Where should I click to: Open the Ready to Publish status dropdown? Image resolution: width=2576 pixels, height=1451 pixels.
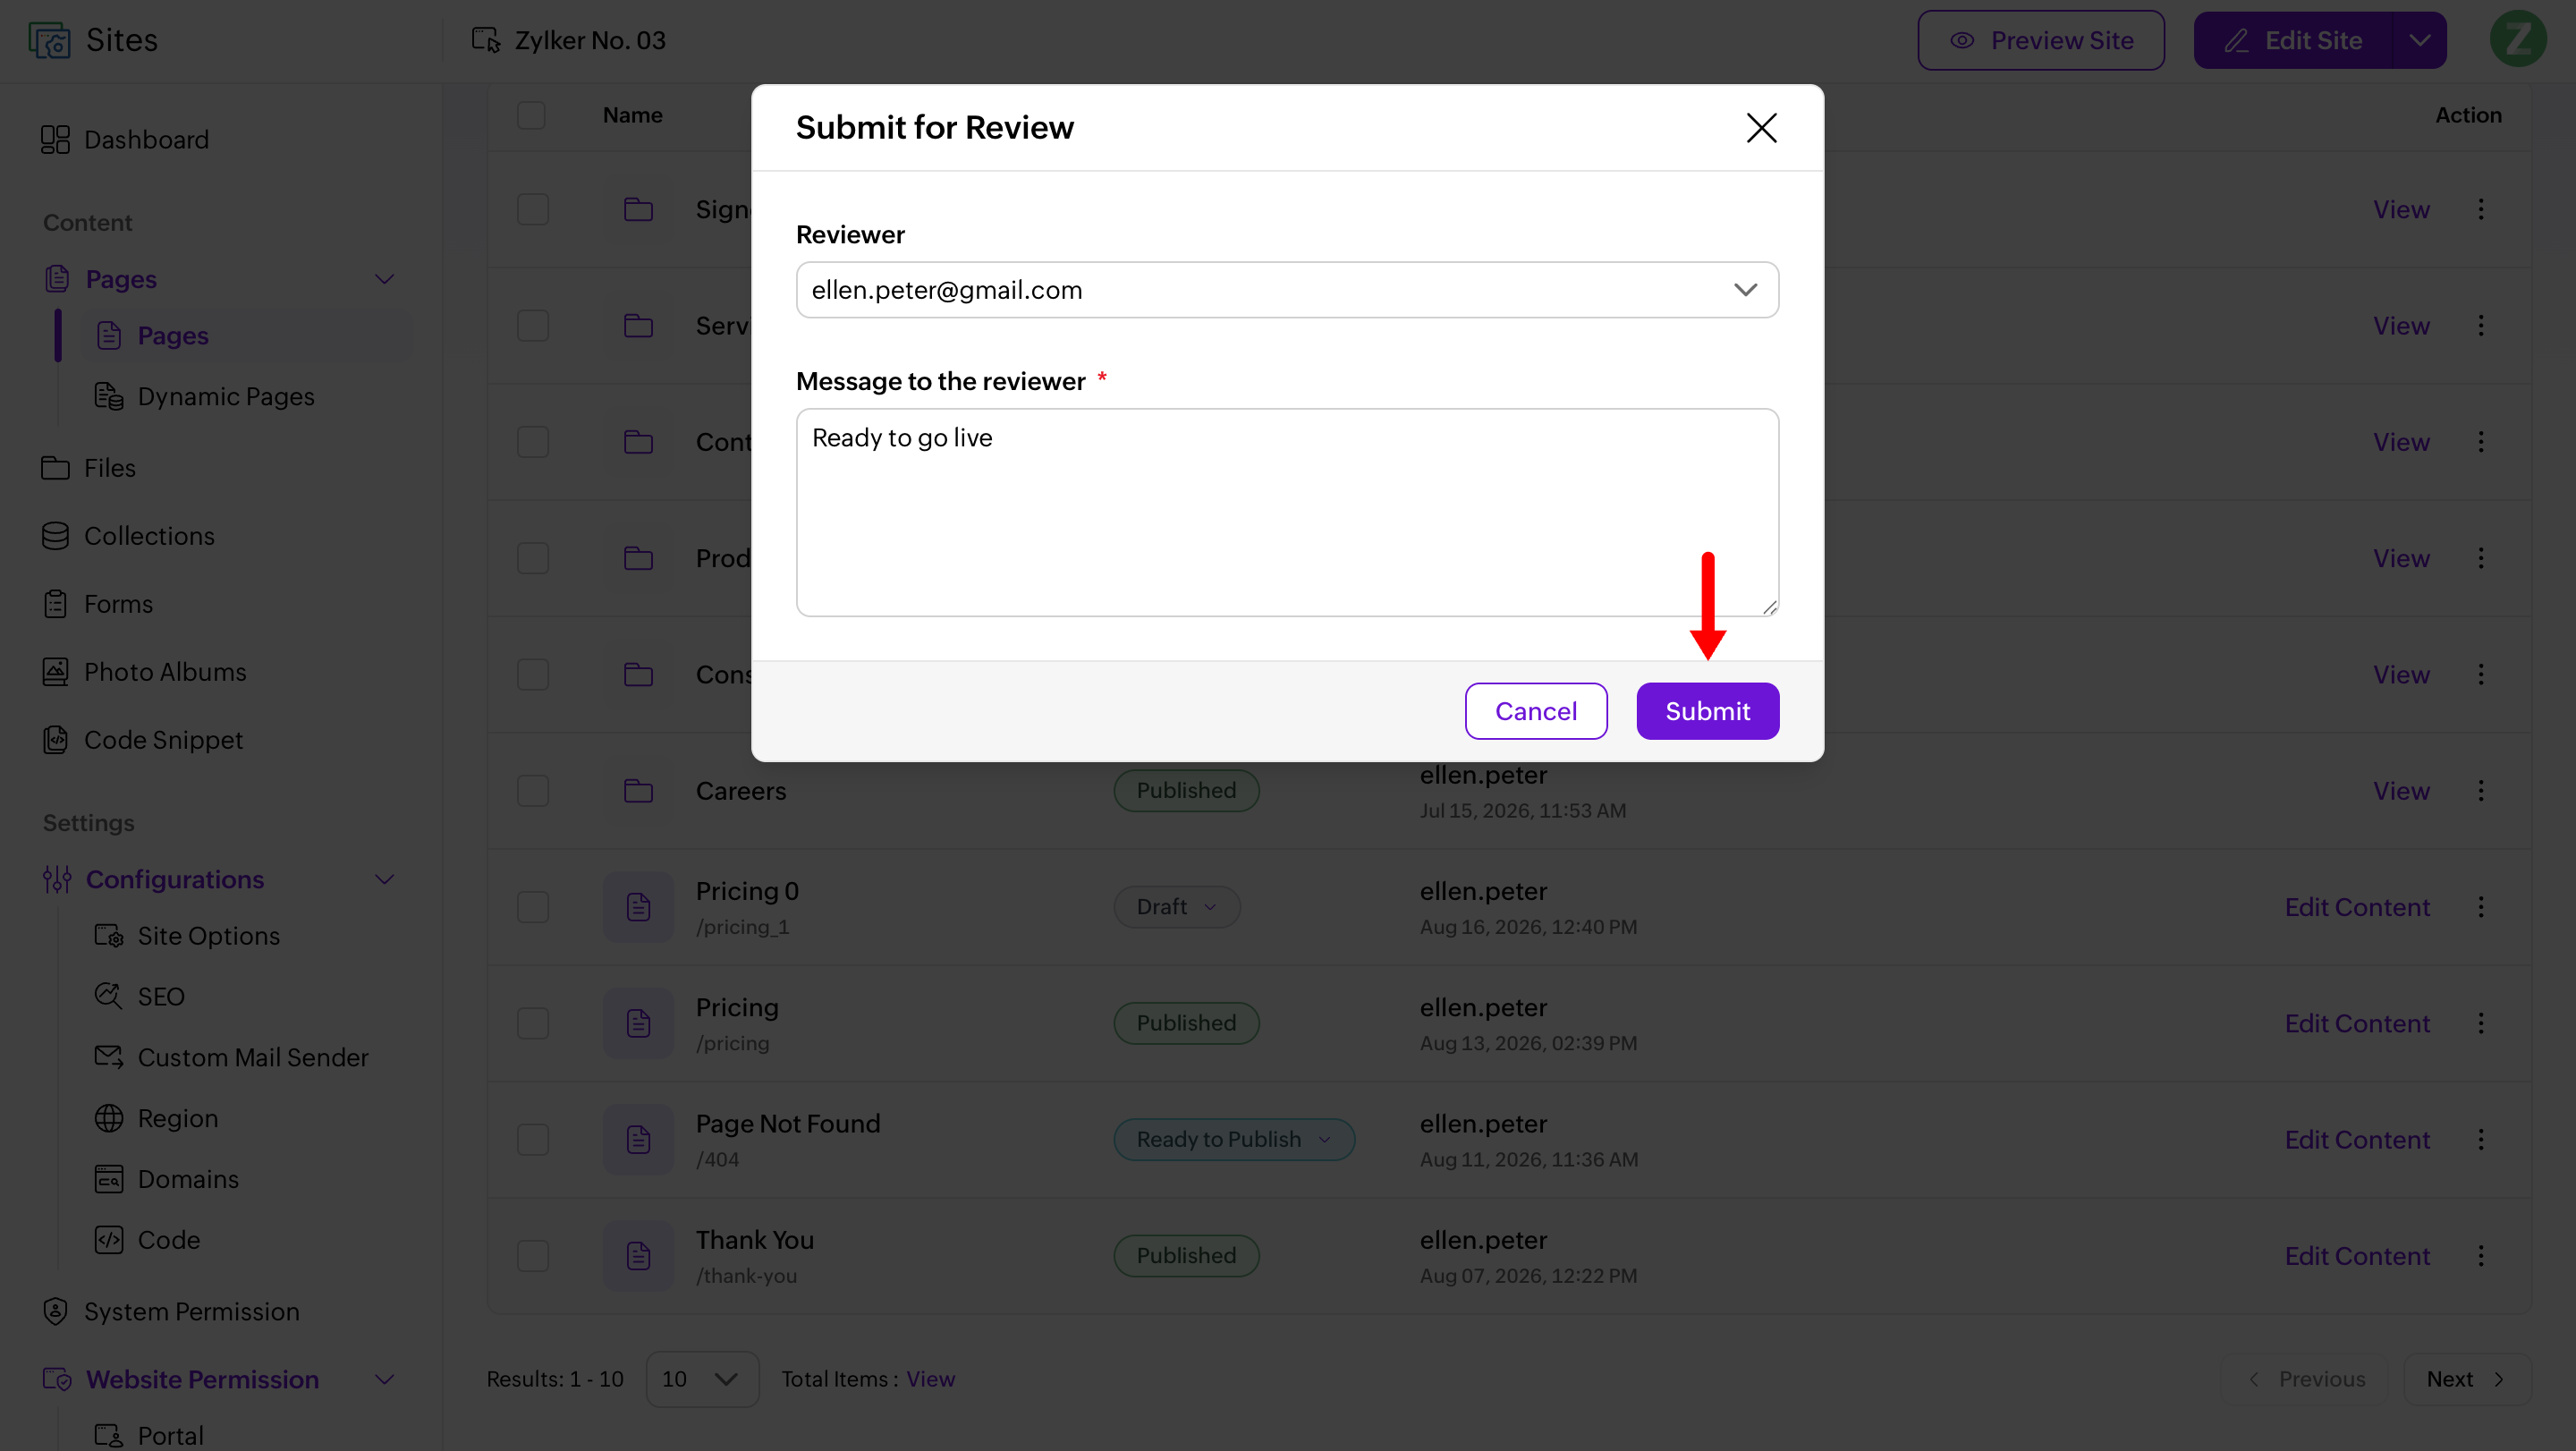pyautogui.click(x=1234, y=1139)
